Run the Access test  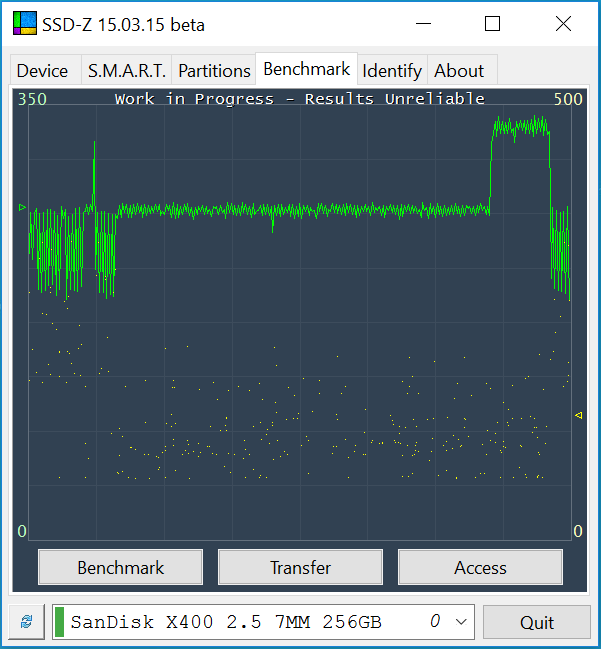[x=480, y=567]
